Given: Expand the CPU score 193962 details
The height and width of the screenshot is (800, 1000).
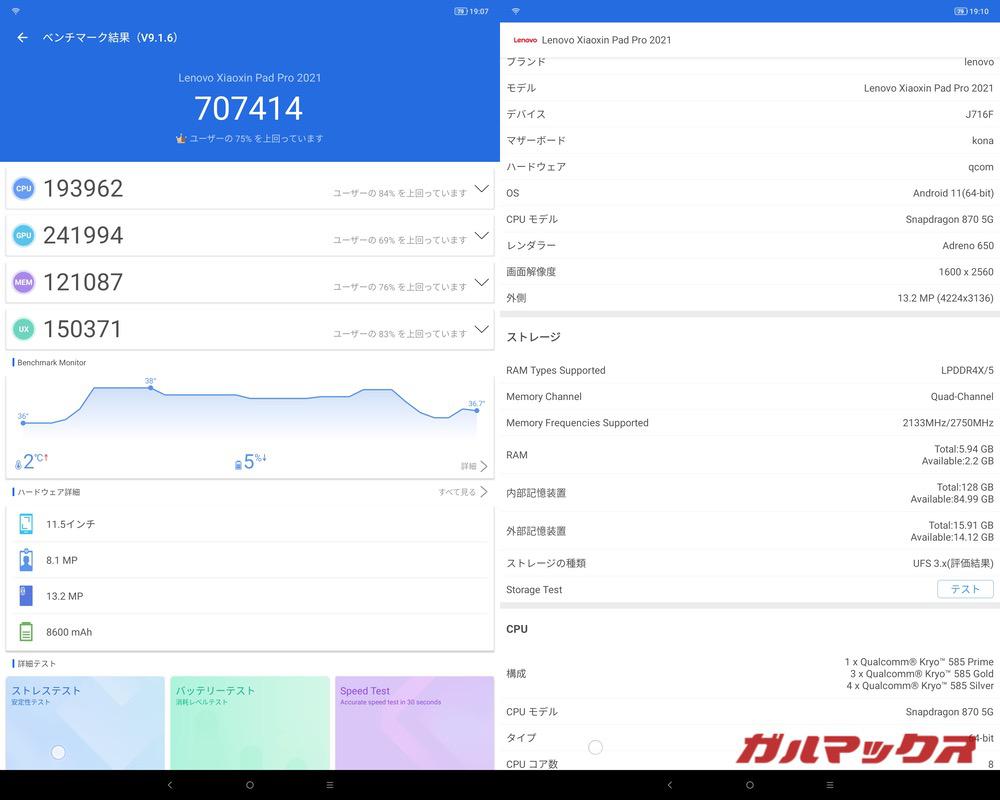Looking at the screenshot, I should pyautogui.click(x=480, y=188).
